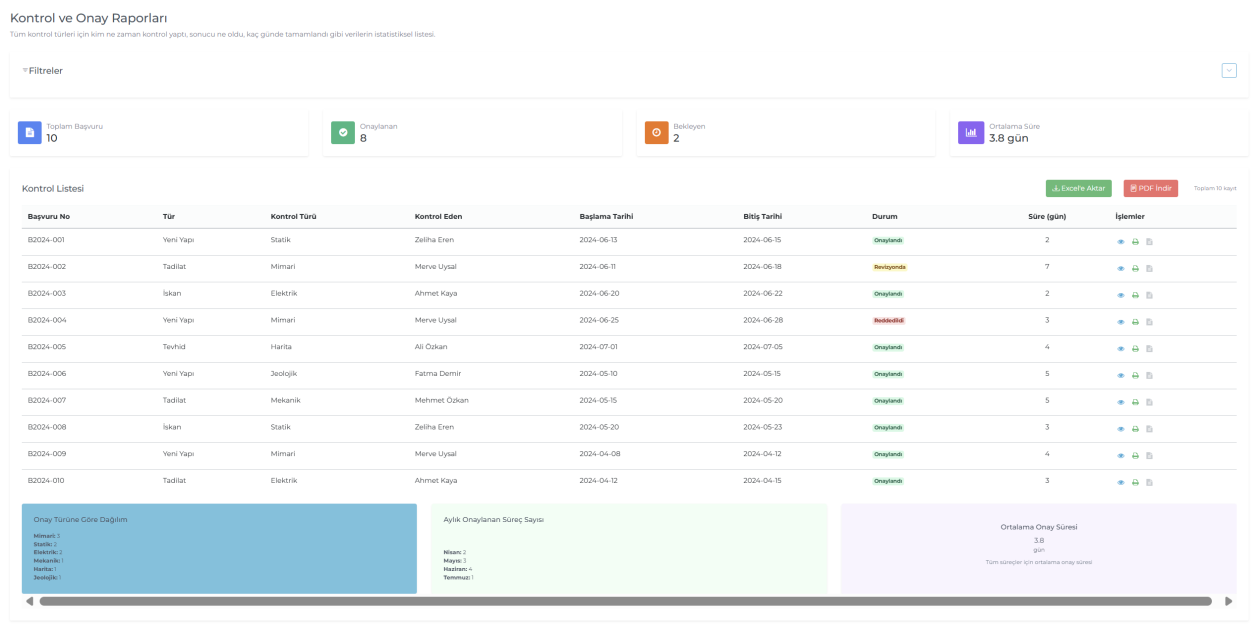1259x624 pixels.
Task: Click the green Onaylanan checkmark icon
Action: tap(343, 132)
